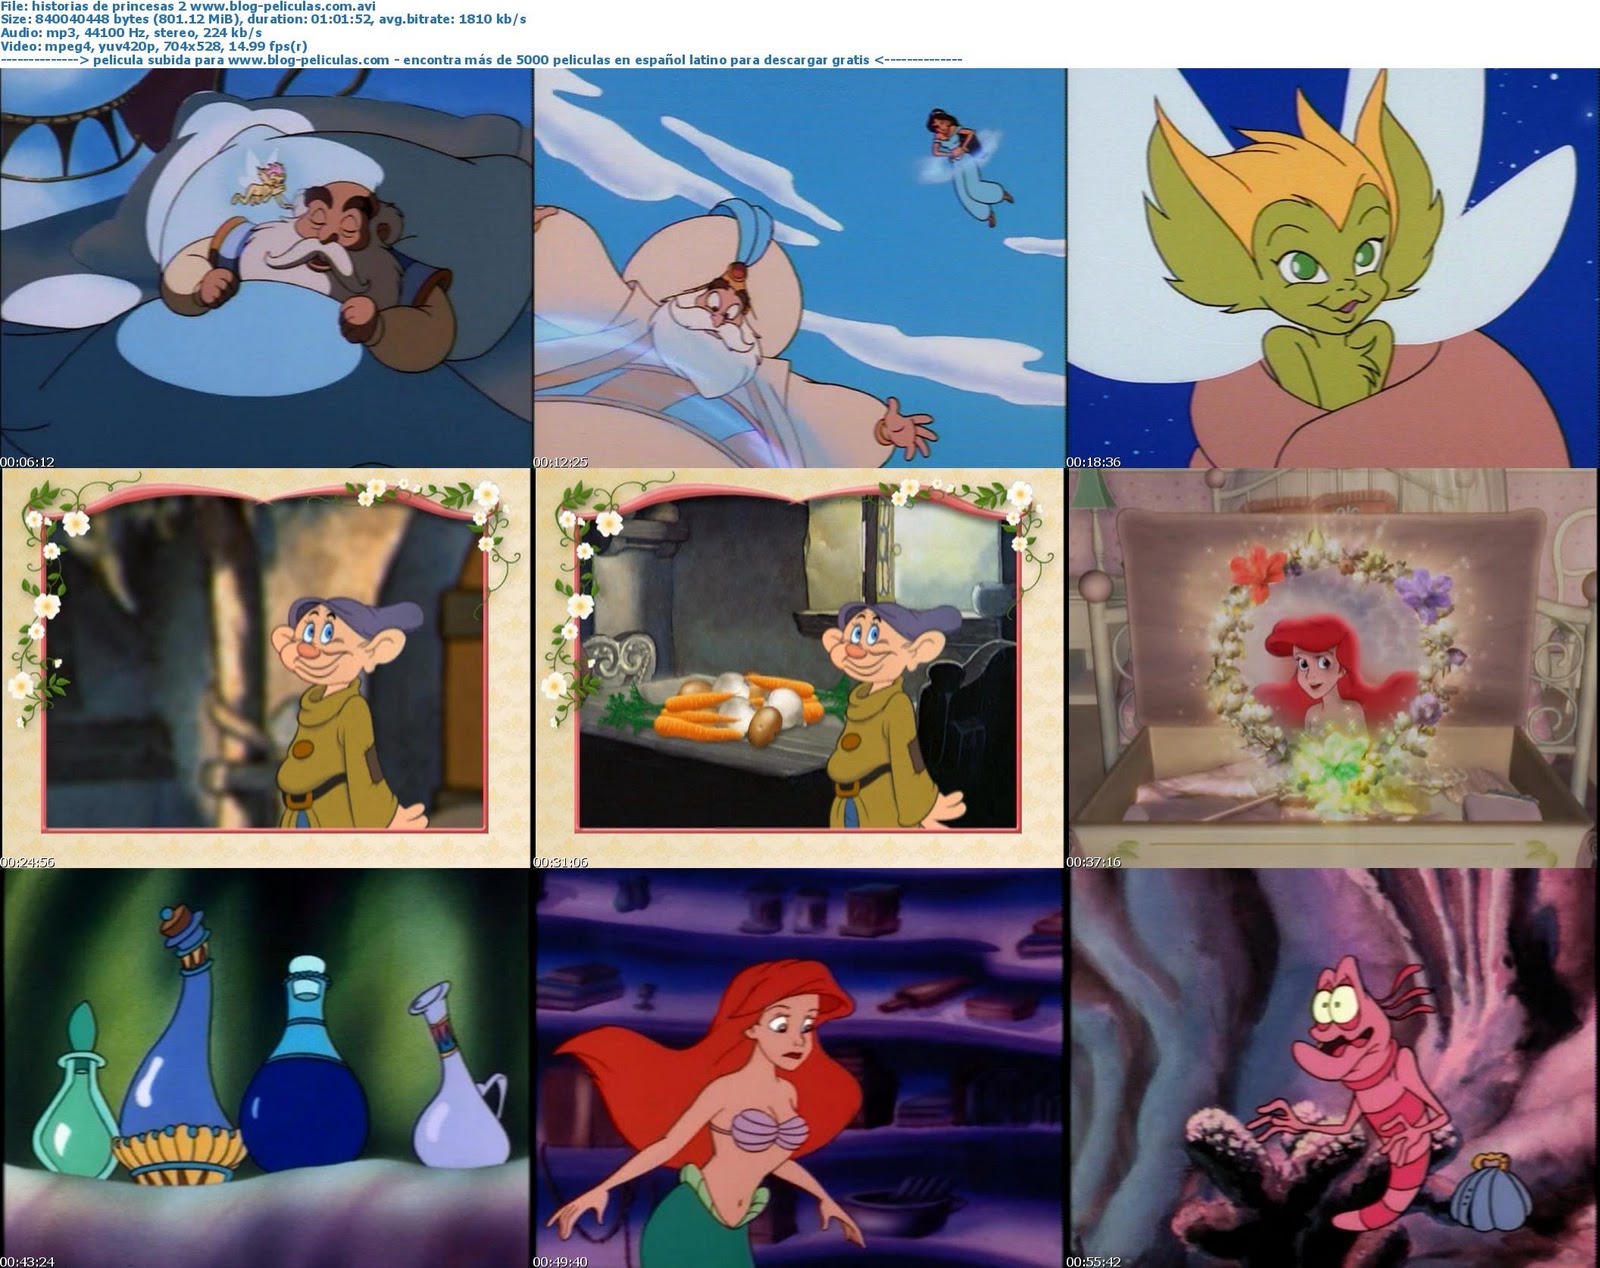Image resolution: width=1600 pixels, height=1268 pixels.
Task: Select the thumbnail stamped 00:06:12
Action: pyautogui.click(x=265, y=268)
